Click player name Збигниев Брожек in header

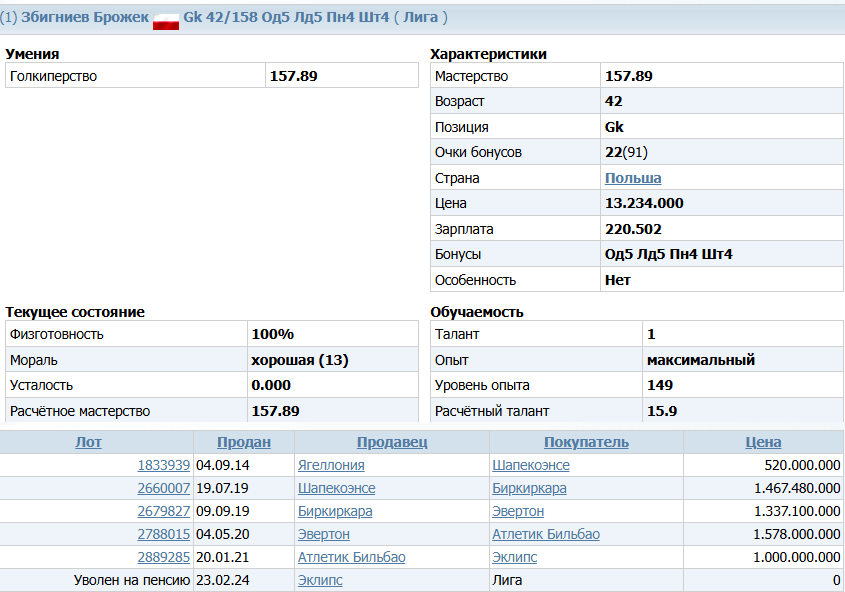[85, 18]
